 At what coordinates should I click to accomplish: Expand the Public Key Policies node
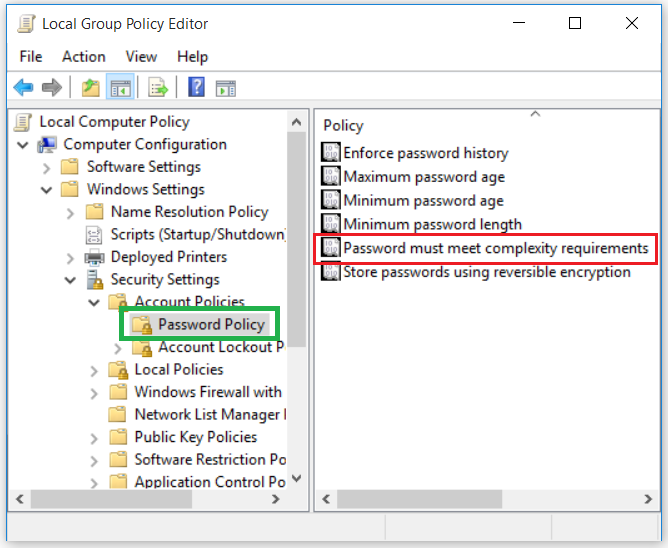(94, 438)
